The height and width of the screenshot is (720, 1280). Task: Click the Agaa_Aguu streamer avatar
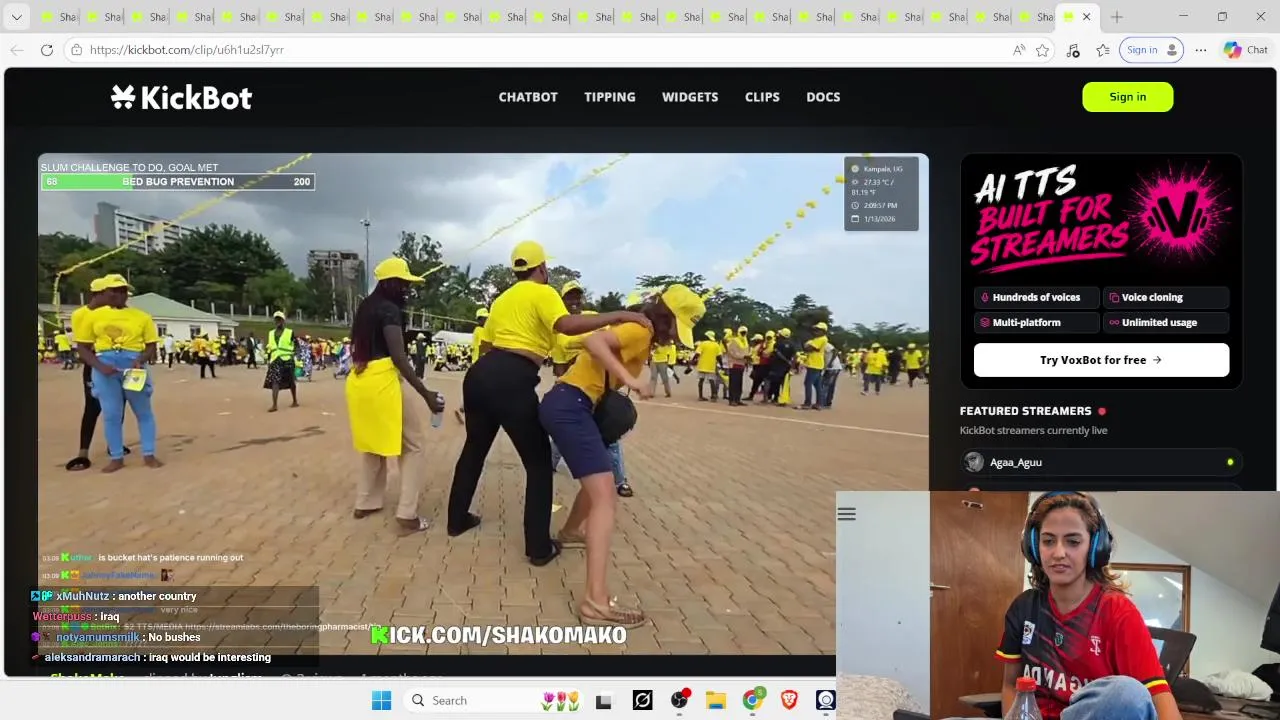point(974,462)
